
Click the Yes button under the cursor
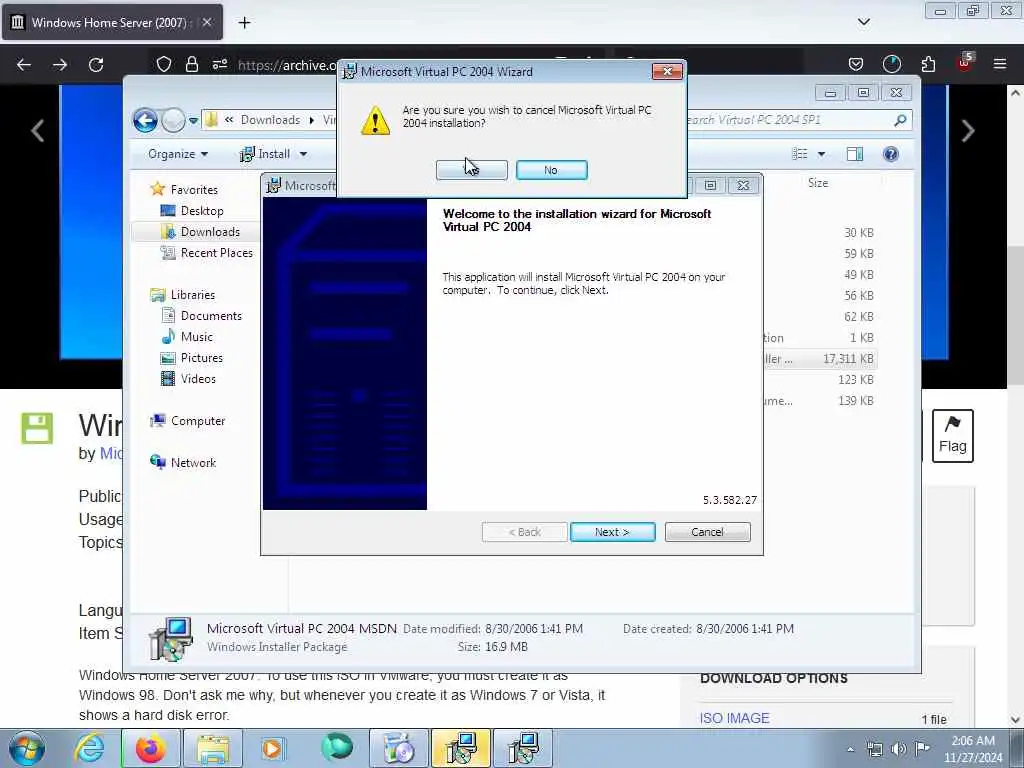(x=472, y=170)
